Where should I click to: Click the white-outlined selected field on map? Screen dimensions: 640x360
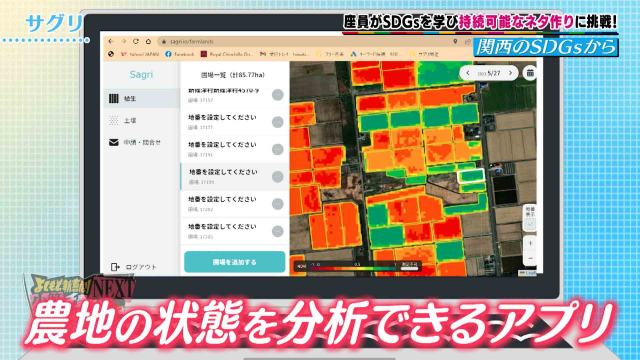471,176
